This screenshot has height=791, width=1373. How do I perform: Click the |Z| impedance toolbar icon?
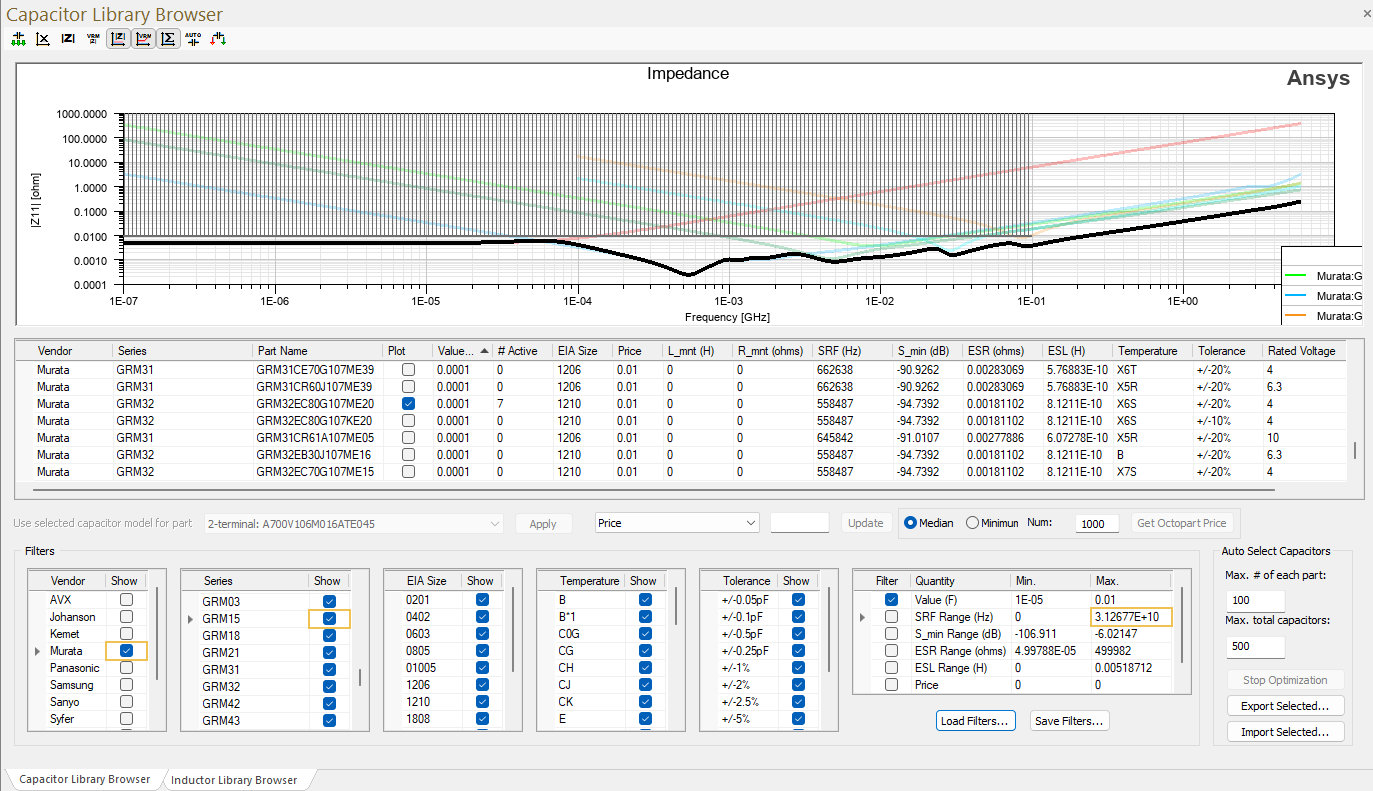pos(68,39)
